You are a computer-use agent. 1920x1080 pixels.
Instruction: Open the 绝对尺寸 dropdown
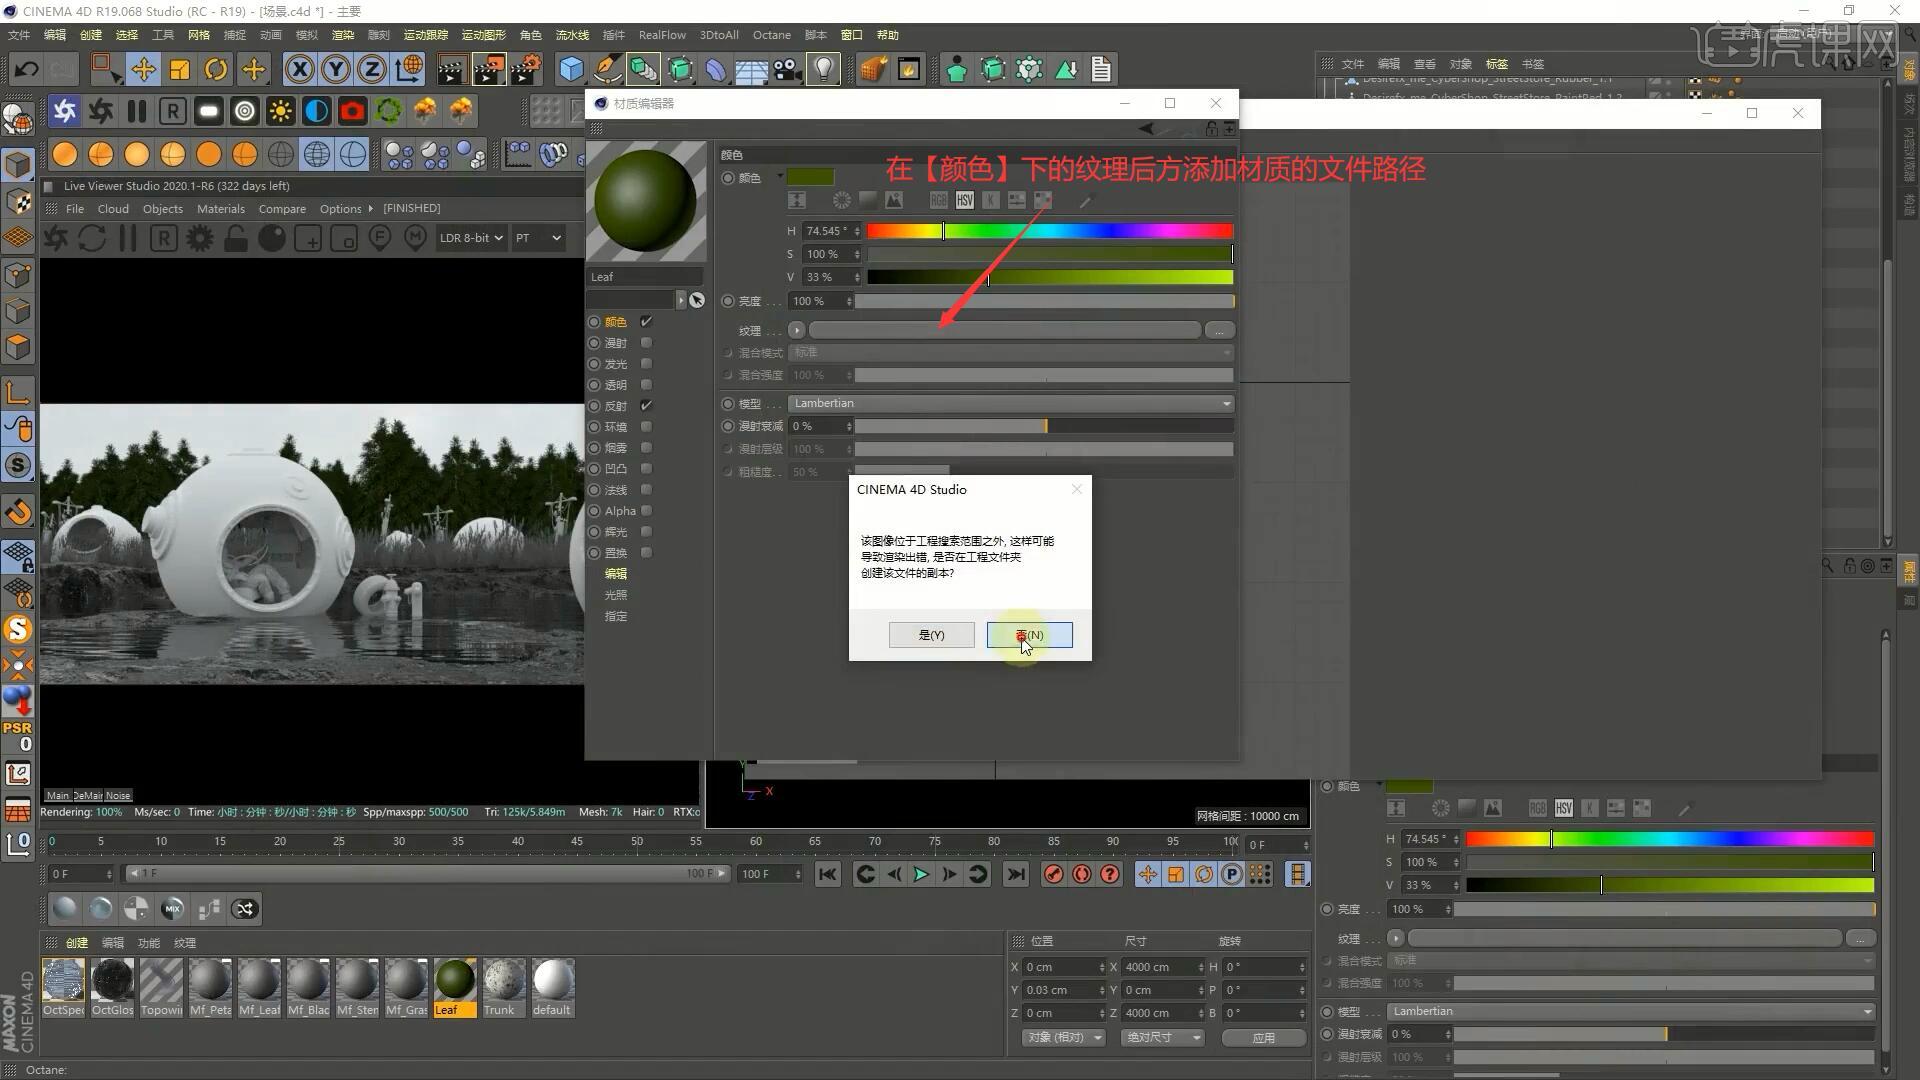[1163, 1038]
